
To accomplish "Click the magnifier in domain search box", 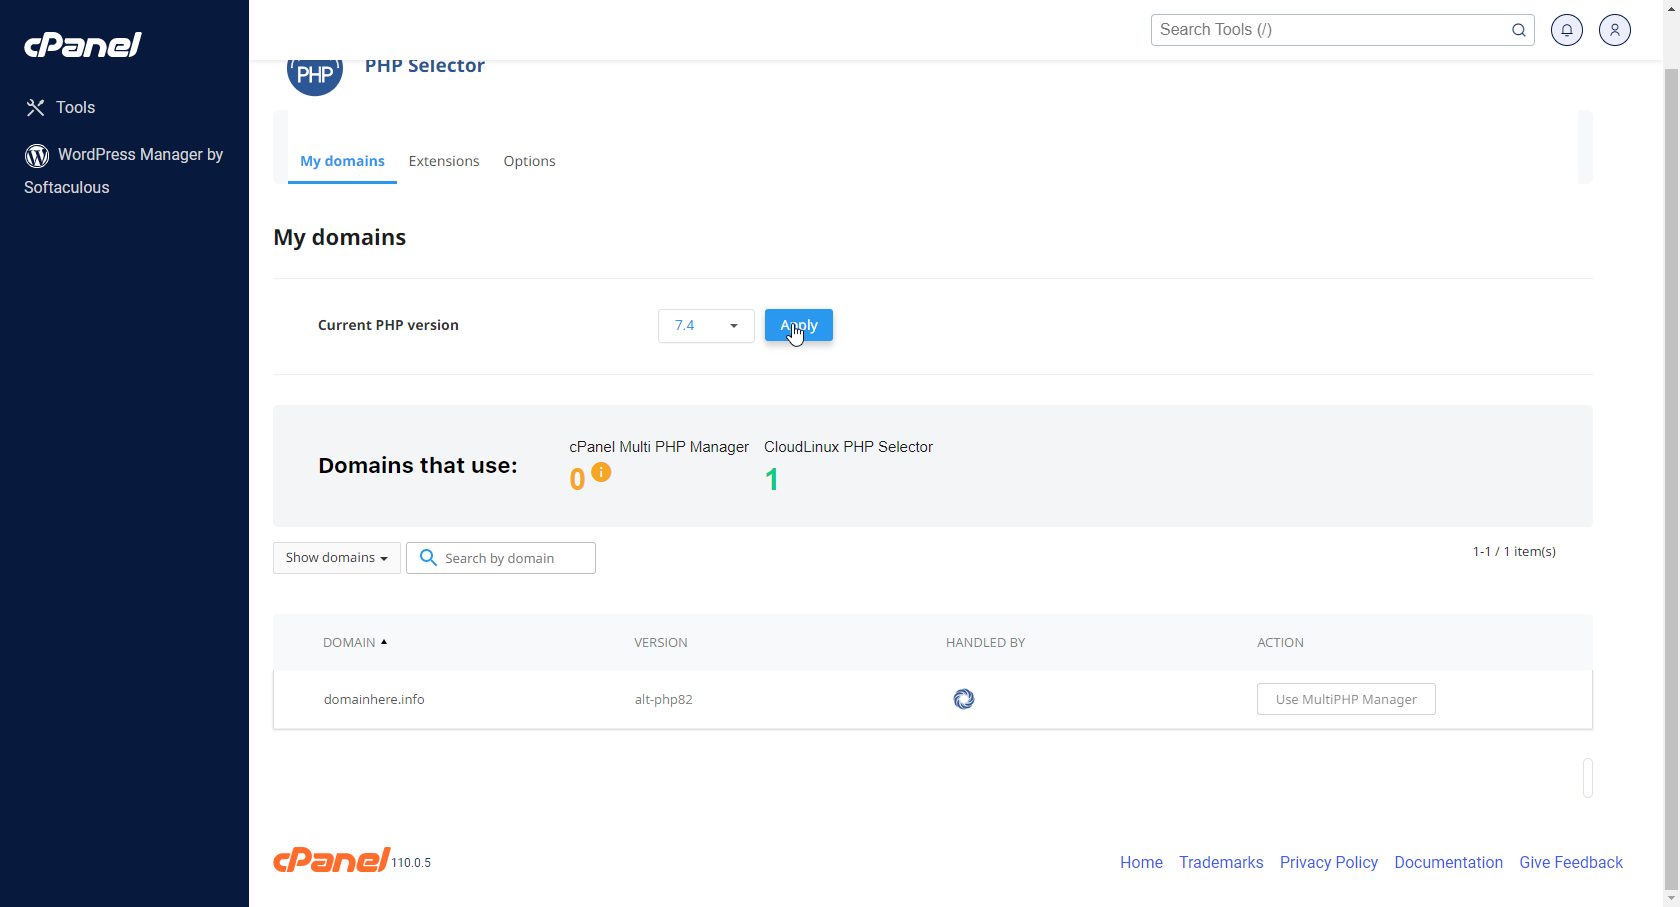I will click(x=428, y=558).
